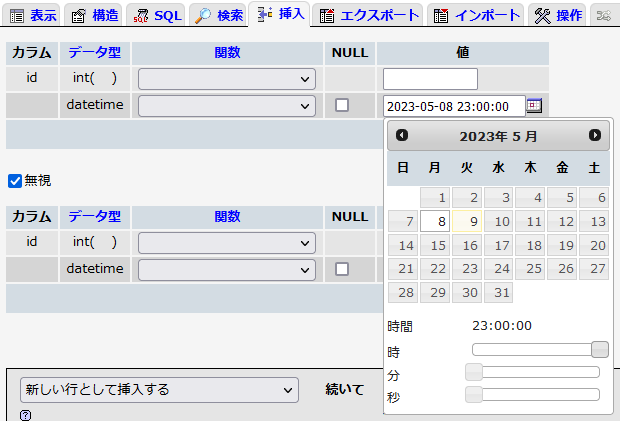The width and height of the screenshot is (620, 421).
Task: Check NULL box for first datetime row
Action: (342, 105)
